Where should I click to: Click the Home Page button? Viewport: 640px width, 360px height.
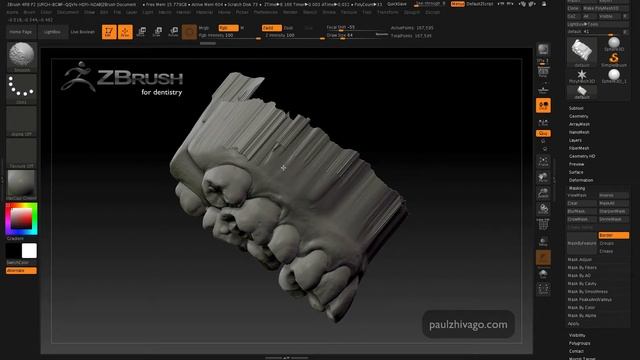coord(21,32)
